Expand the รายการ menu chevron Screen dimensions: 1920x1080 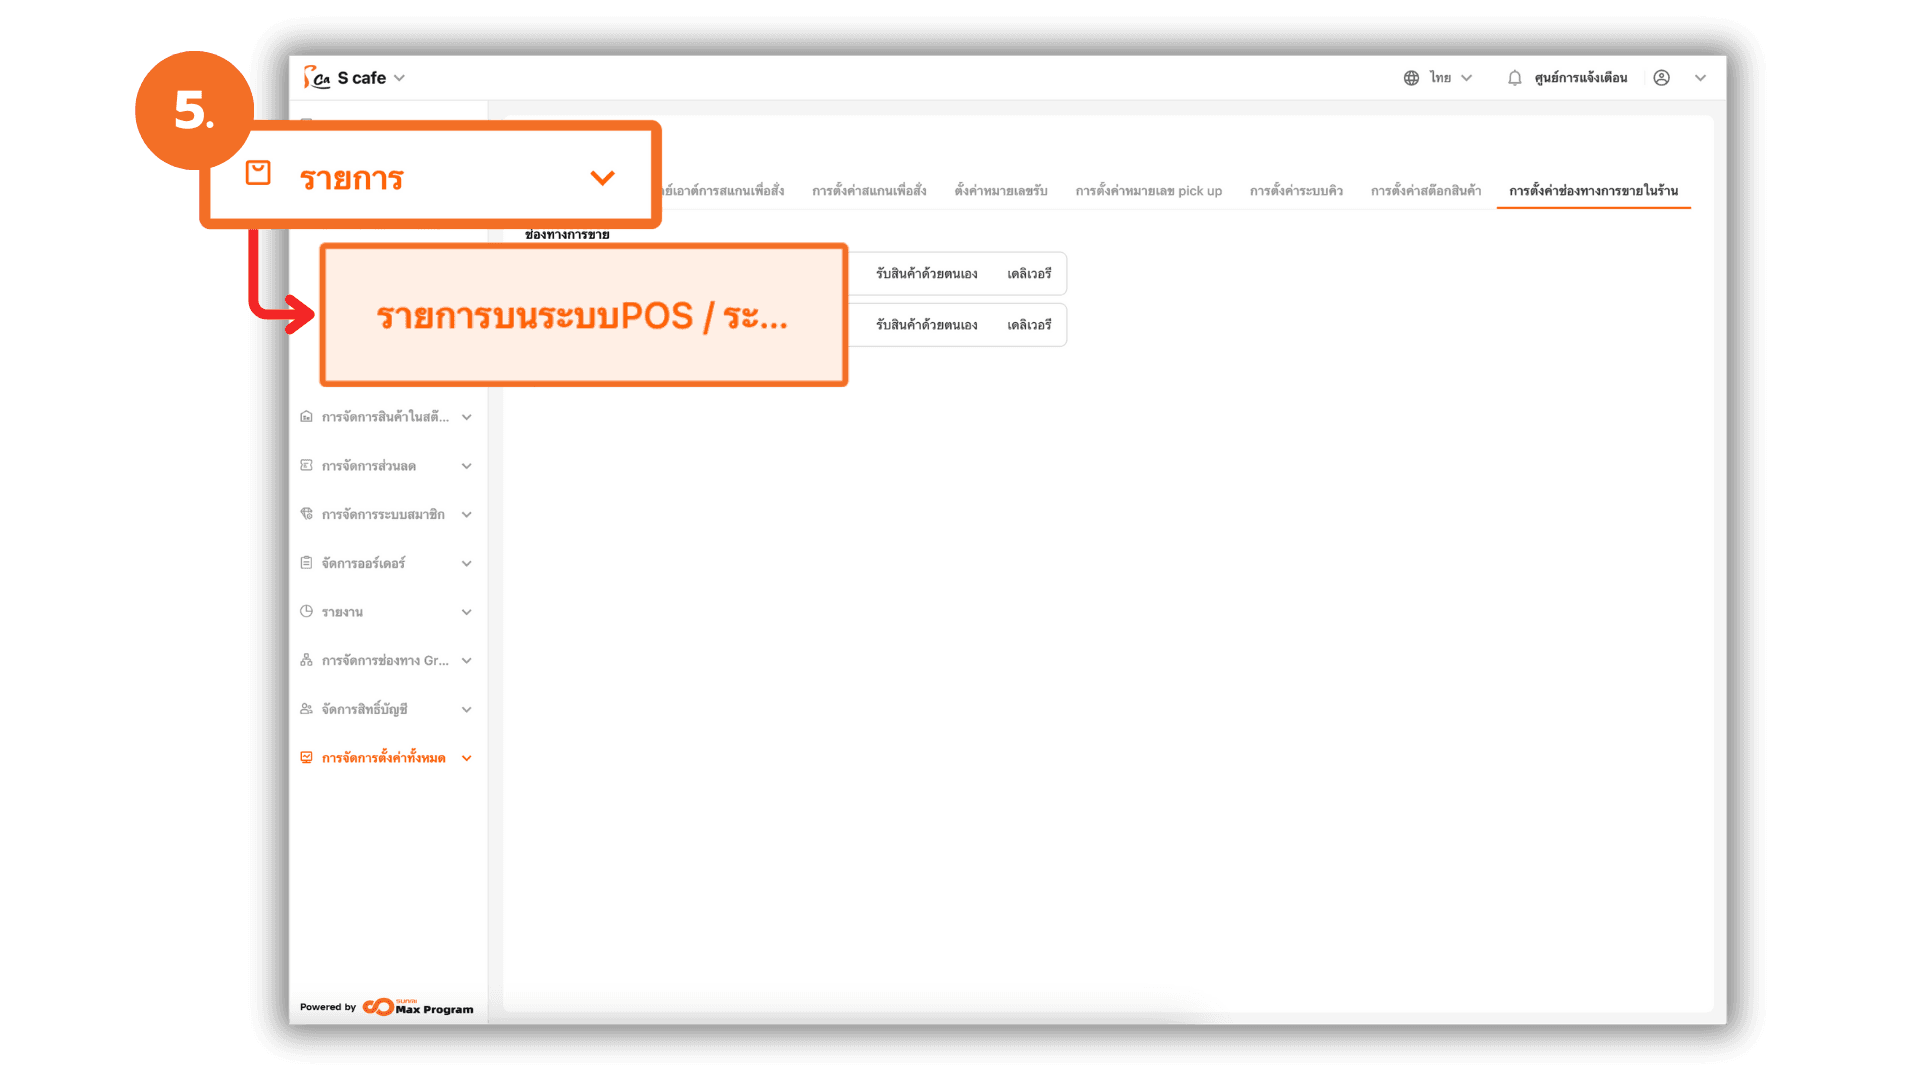click(x=602, y=178)
